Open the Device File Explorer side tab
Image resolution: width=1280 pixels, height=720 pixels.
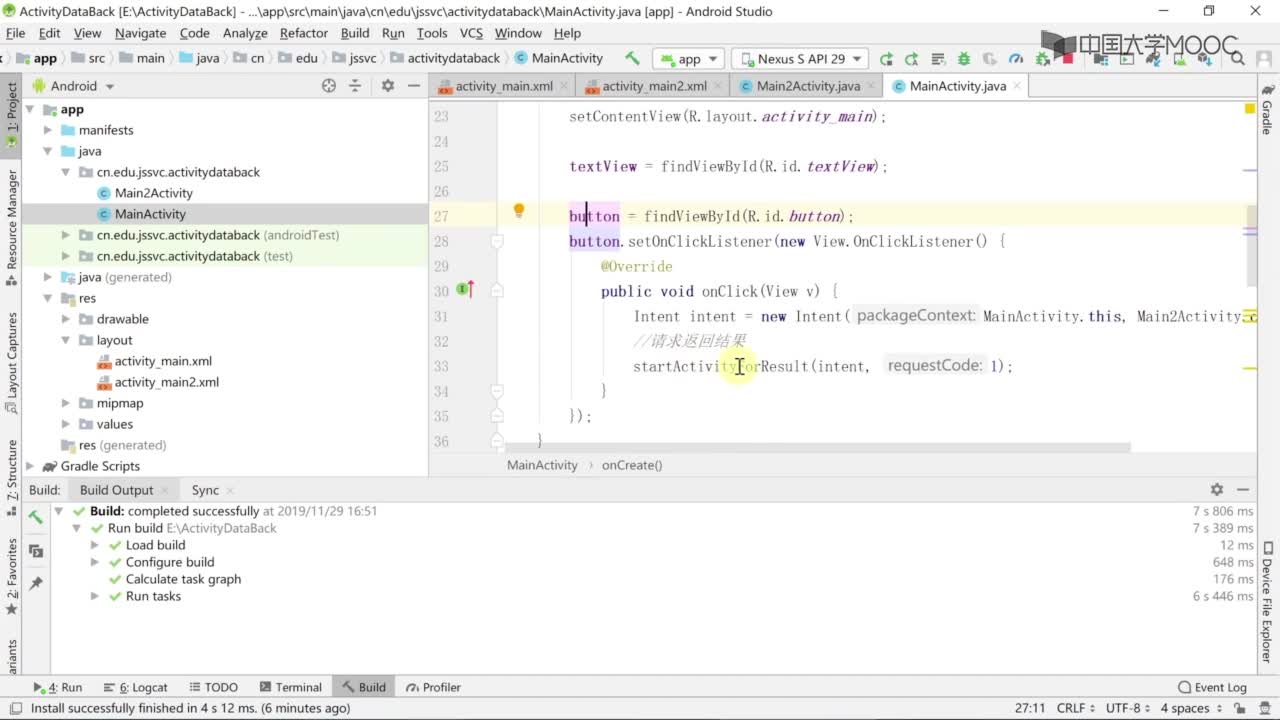(x=1267, y=600)
